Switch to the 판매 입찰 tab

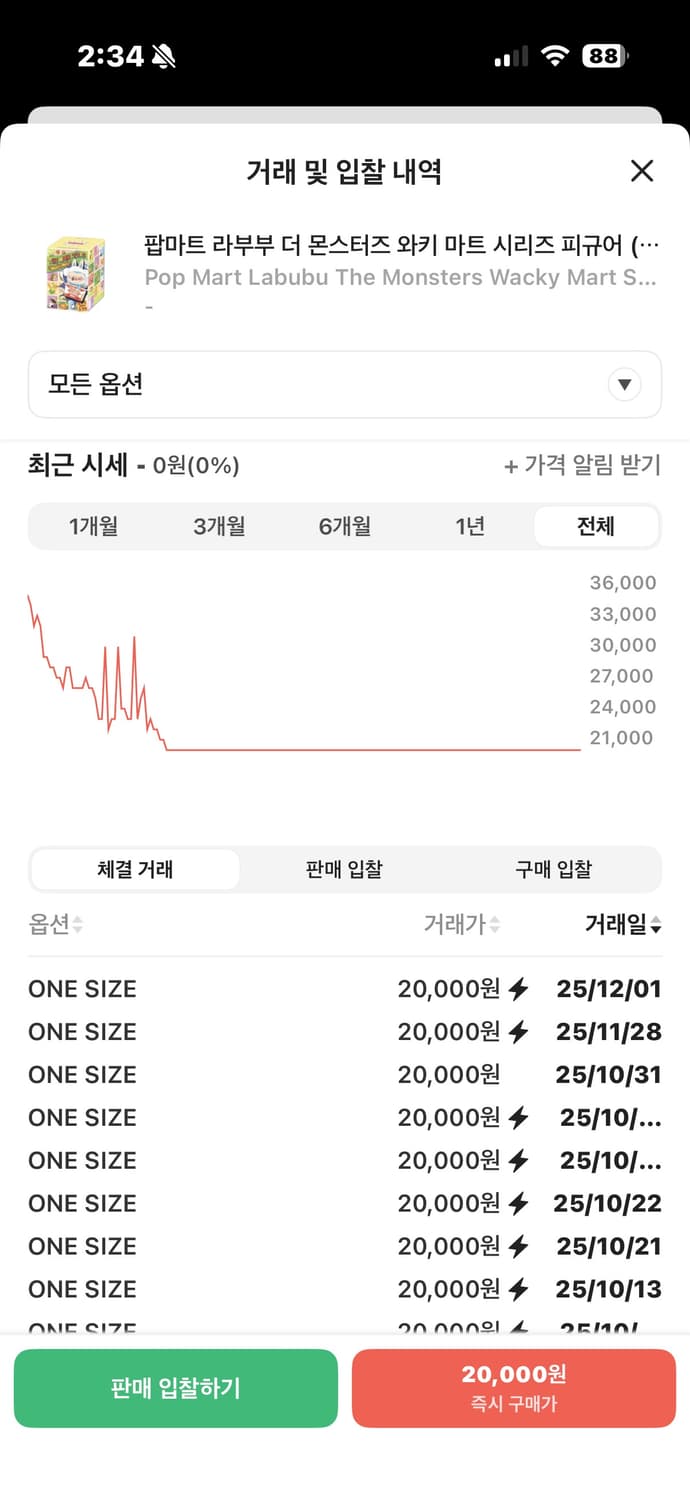344,869
